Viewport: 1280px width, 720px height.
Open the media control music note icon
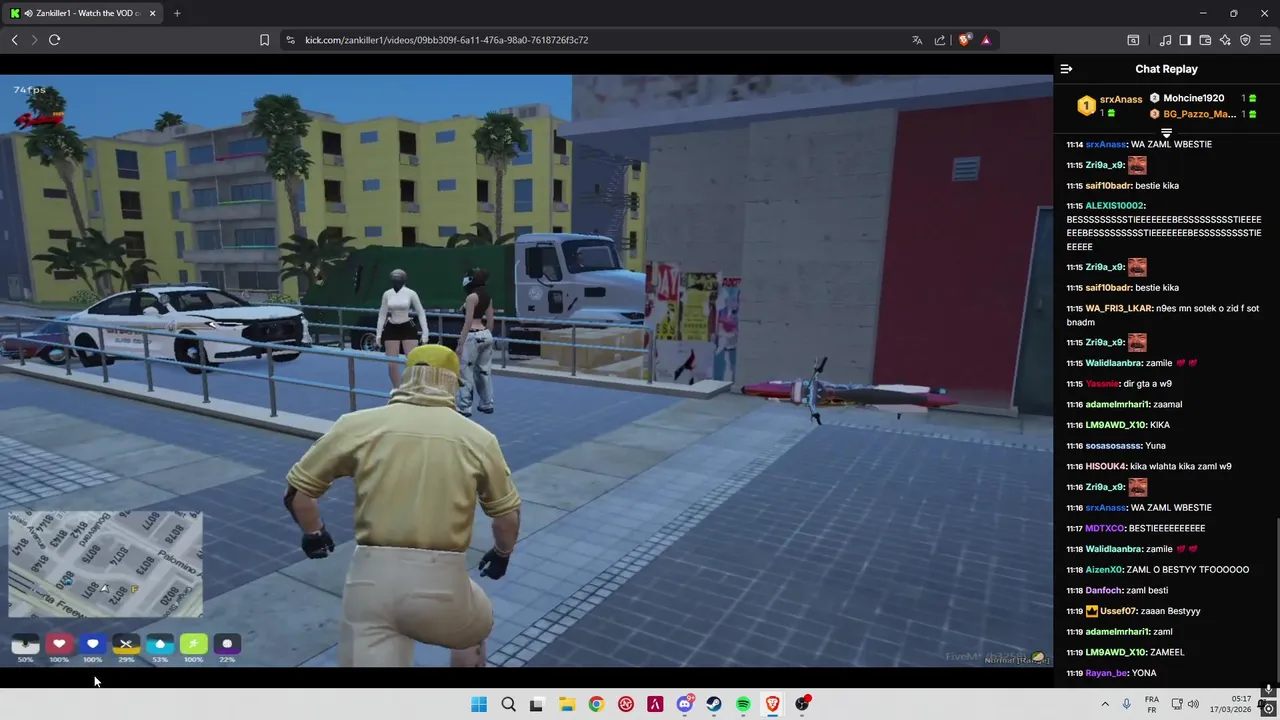1165,40
